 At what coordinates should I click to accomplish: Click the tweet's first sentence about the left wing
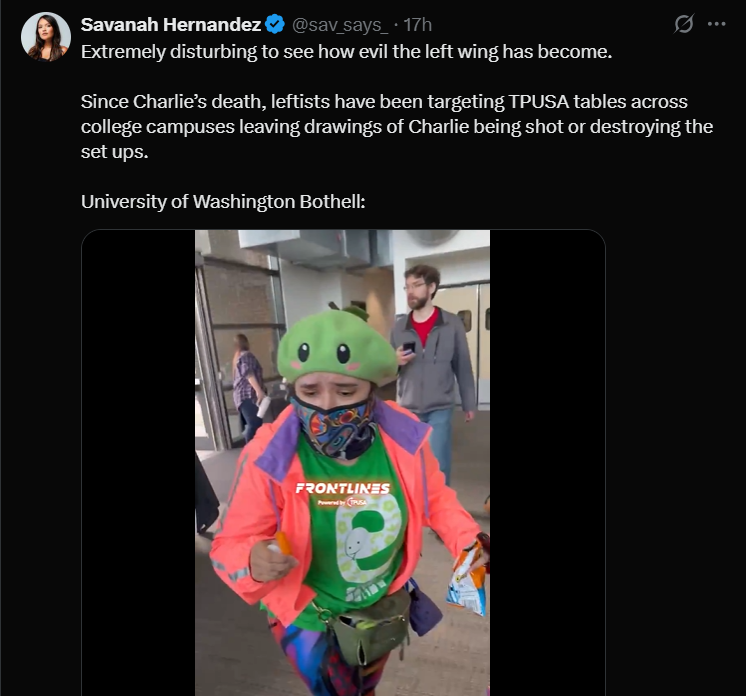[346, 51]
